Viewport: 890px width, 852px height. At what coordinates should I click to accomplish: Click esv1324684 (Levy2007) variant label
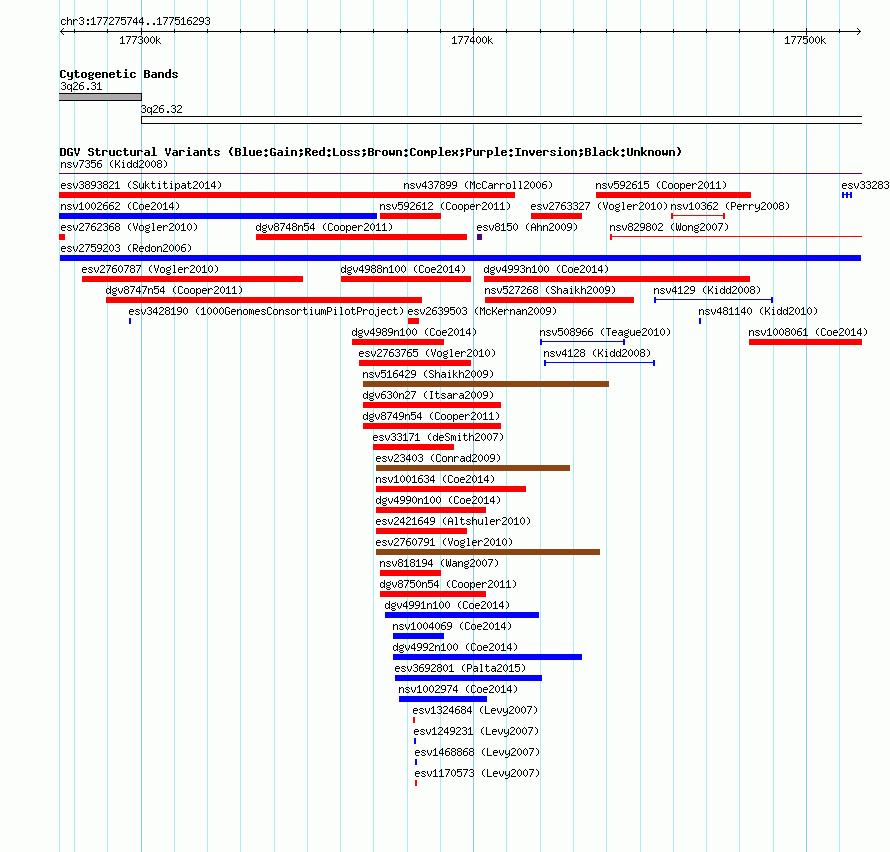475,710
